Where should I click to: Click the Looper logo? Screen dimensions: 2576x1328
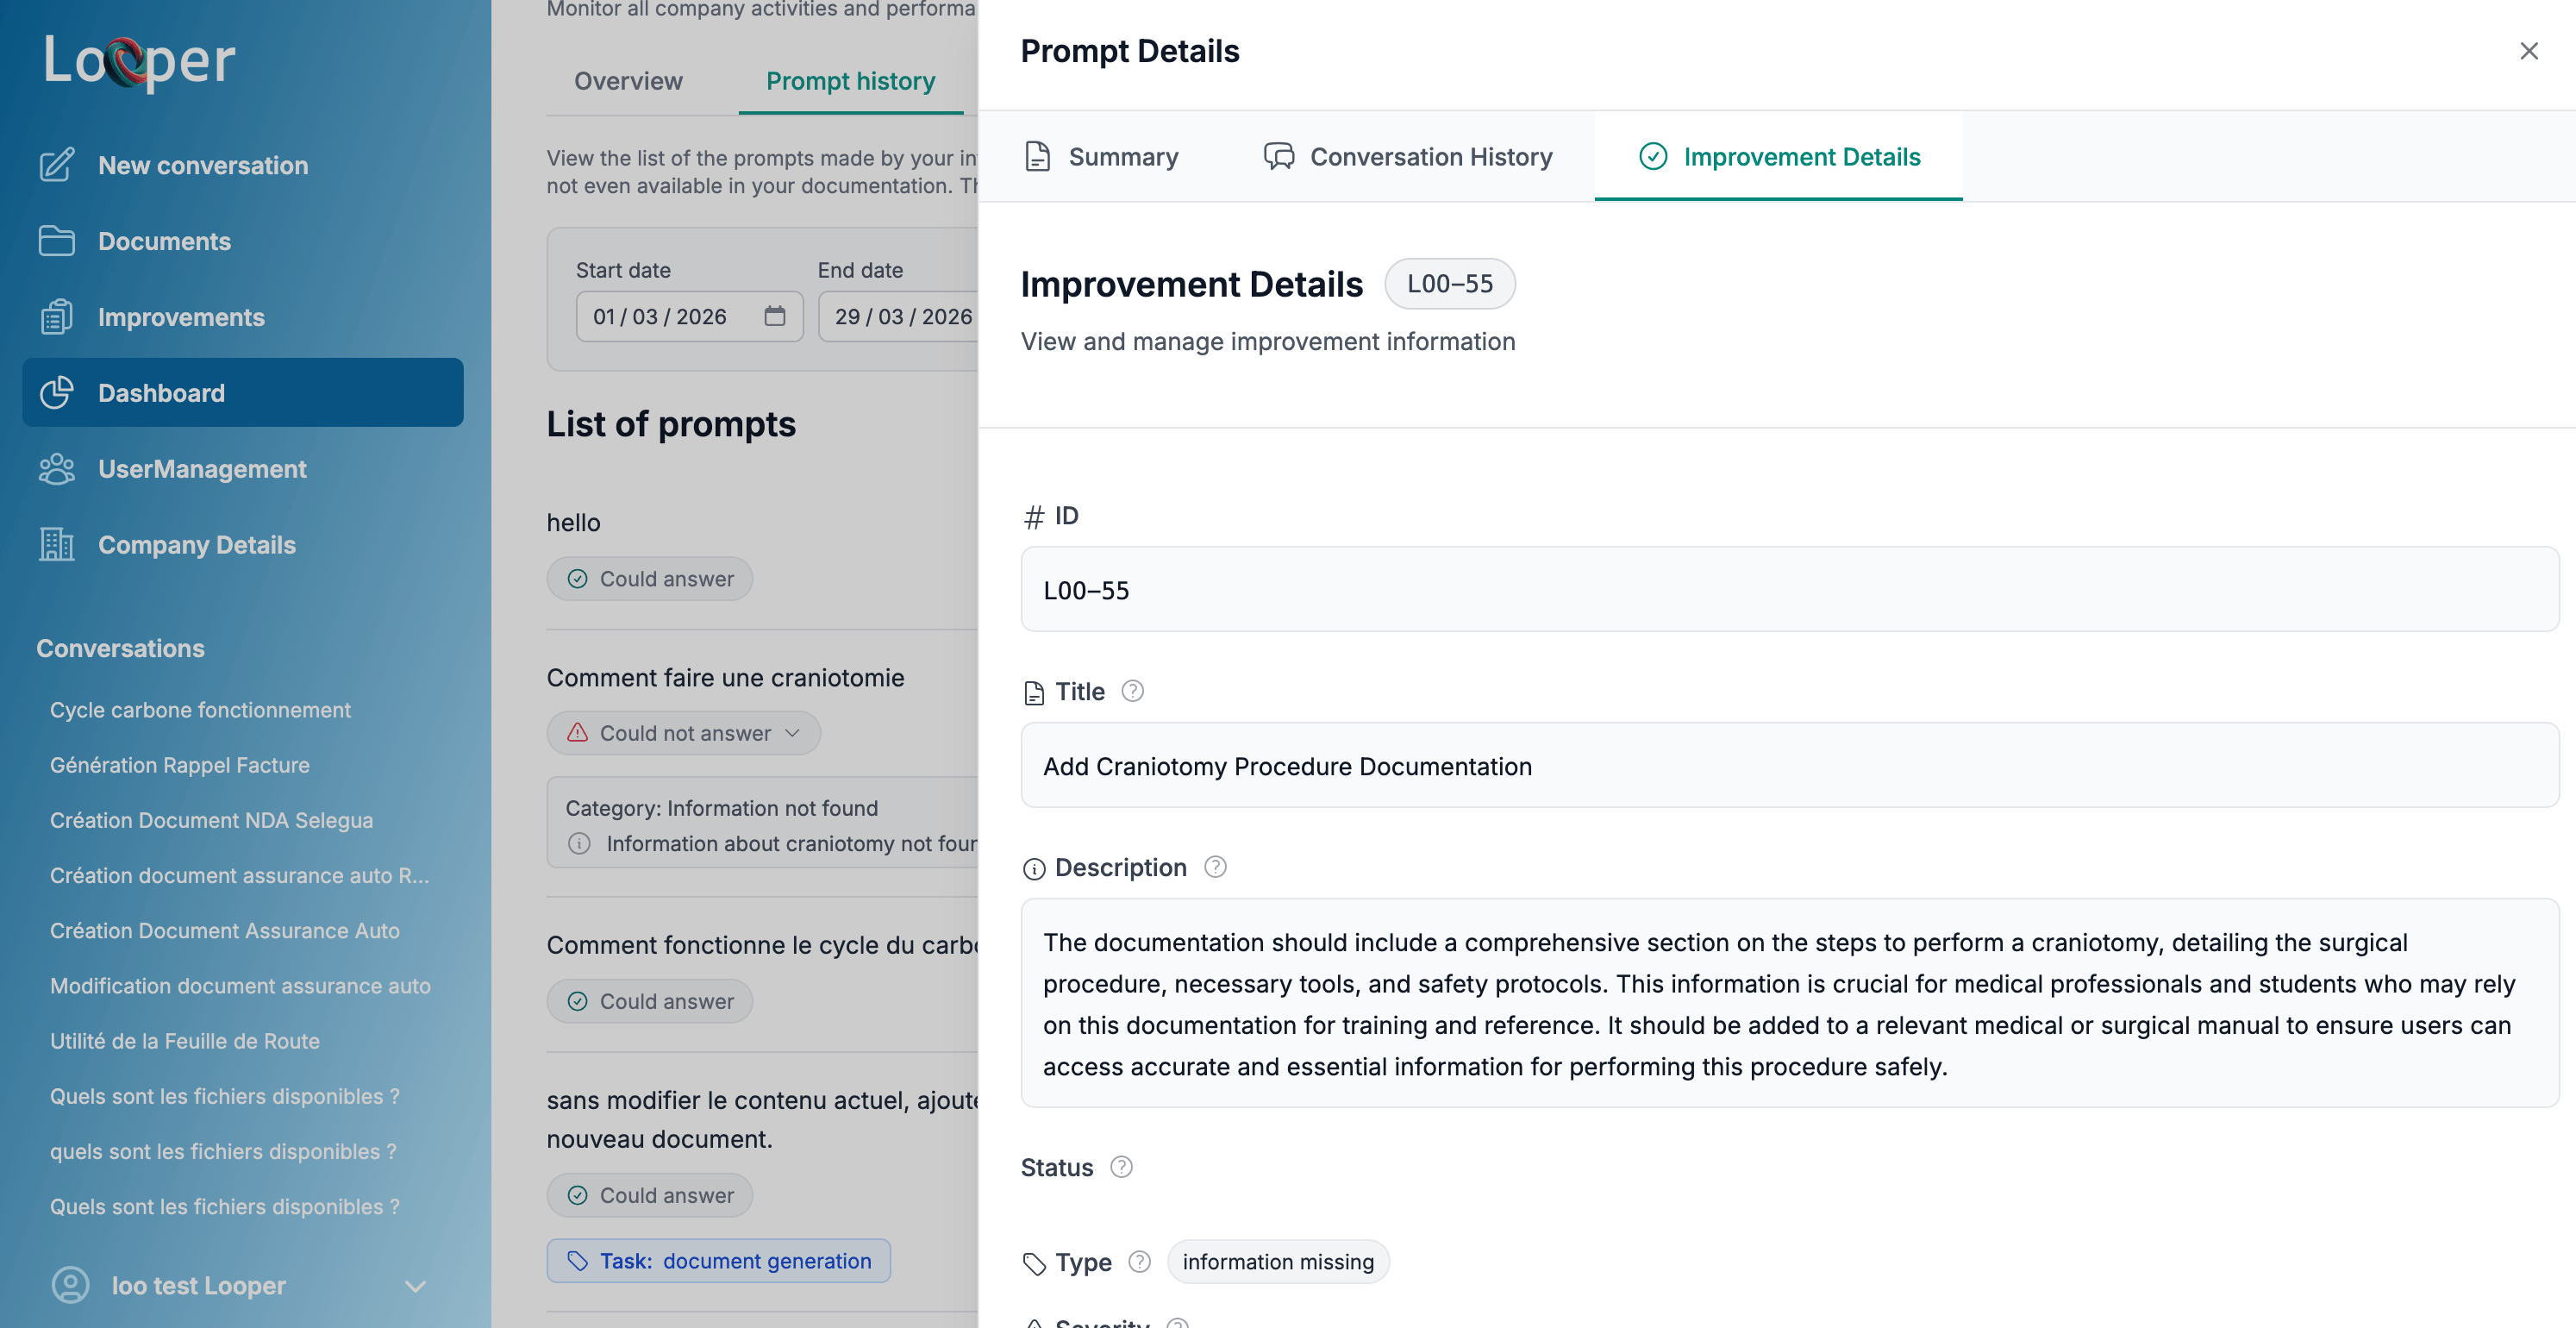pyautogui.click(x=139, y=62)
